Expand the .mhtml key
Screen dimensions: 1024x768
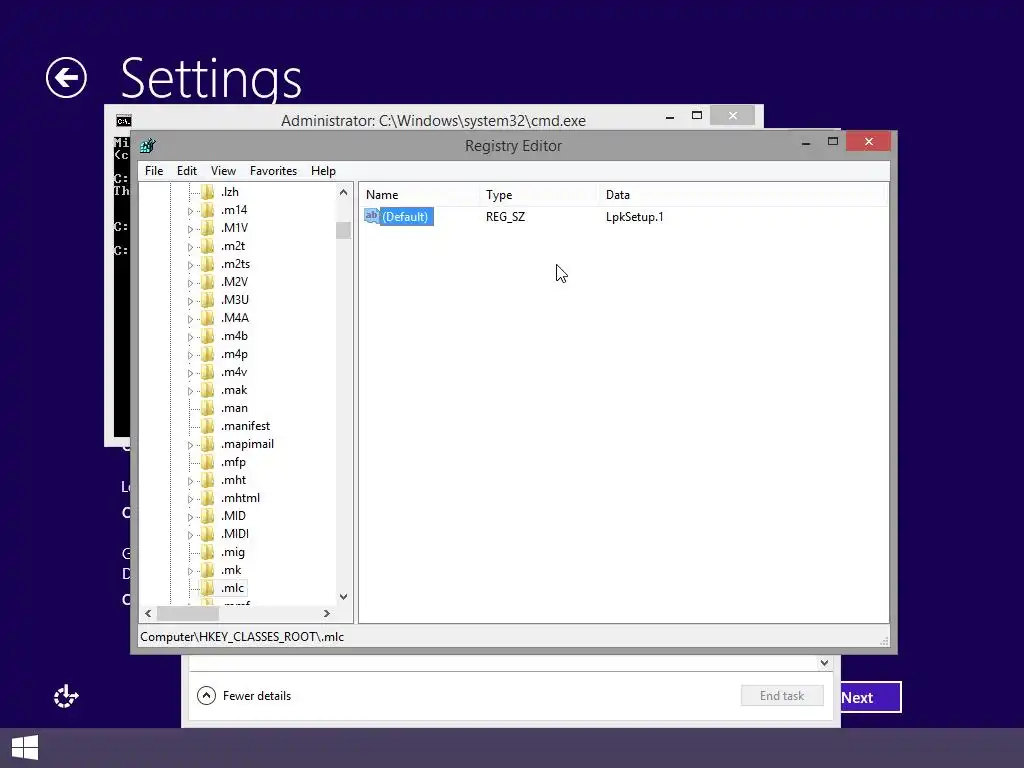point(190,499)
